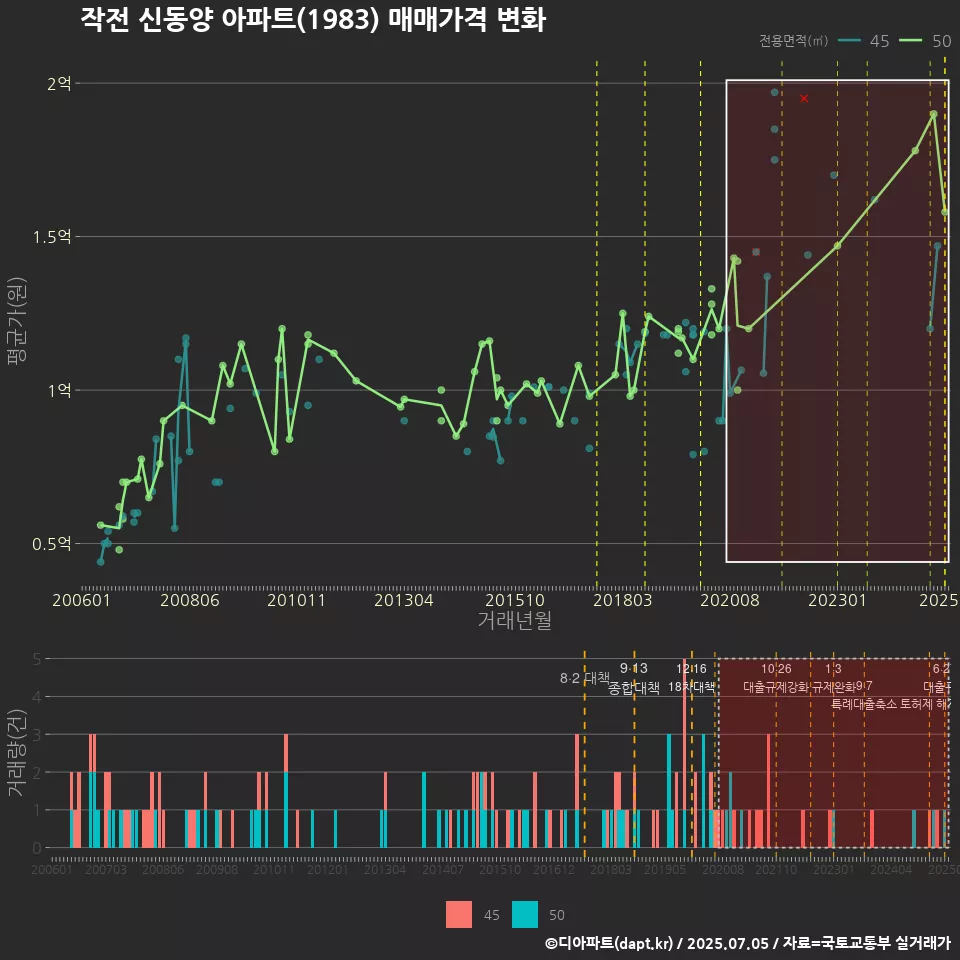Image resolution: width=960 pixels, height=960 pixels.
Task: Click the '201905' label on the volume chart axis
Action: coord(665,869)
